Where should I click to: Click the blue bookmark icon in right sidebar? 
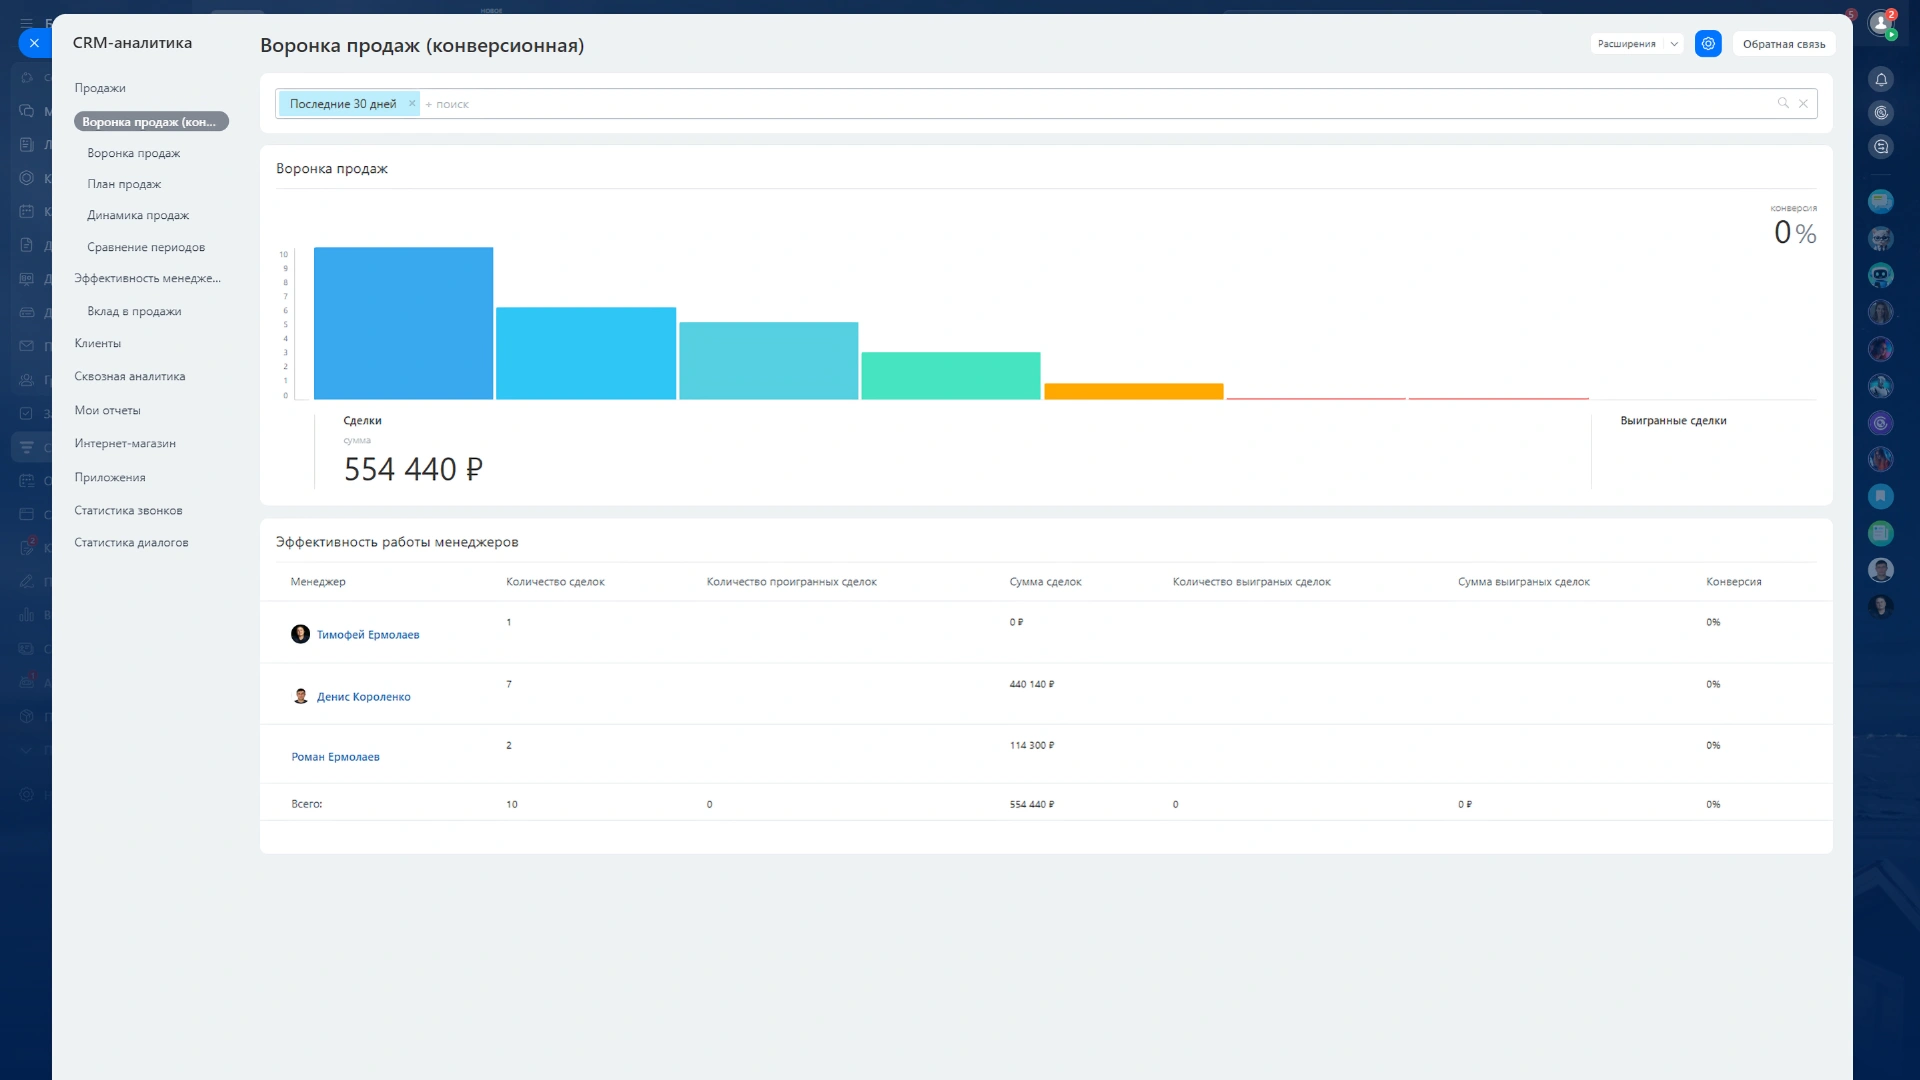[x=1881, y=496]
